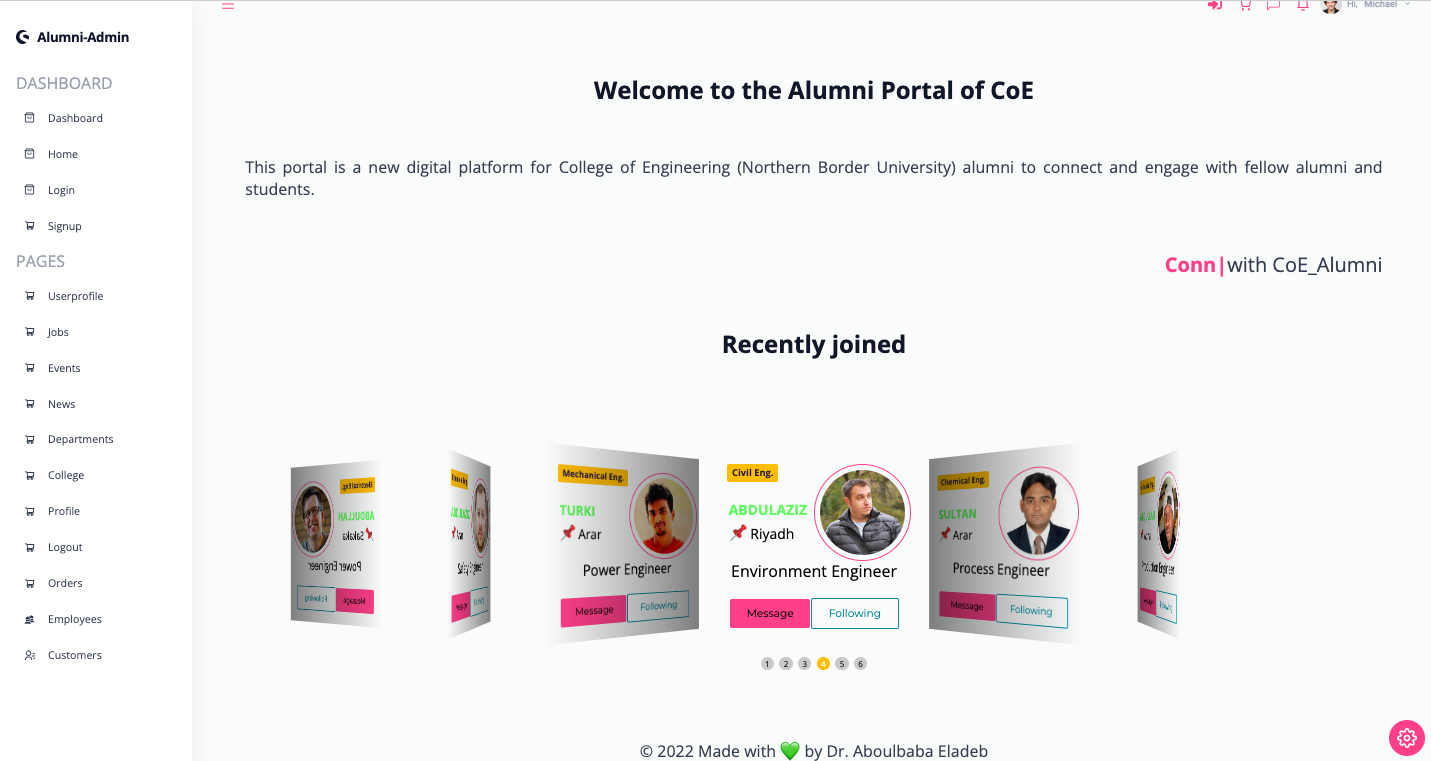This screenshot has width=1431, height=761.
Task: Click the pink settings gear button
Action: click(x=1407, y=738)
